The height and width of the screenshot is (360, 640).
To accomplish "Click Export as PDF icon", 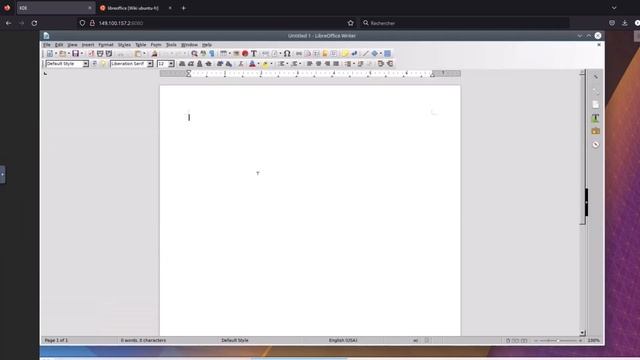I will click(x=91, y=53).
